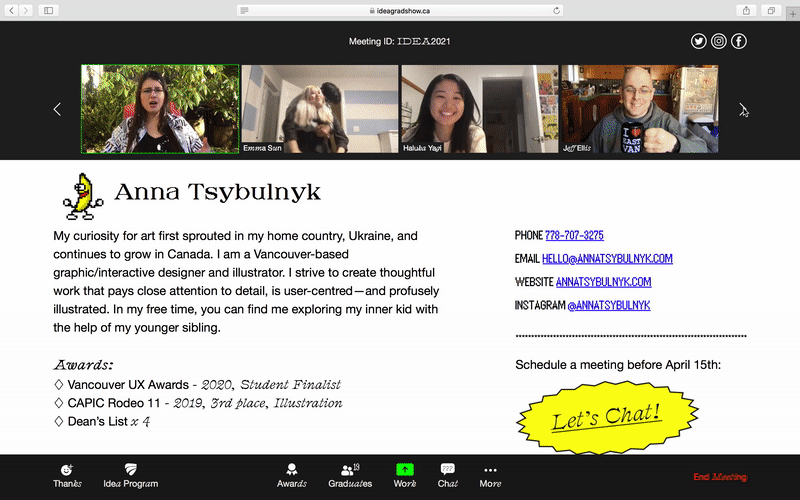Viewport: 800px width, 500px height.
Task: Show next video participants arrow
Action: 743,109
